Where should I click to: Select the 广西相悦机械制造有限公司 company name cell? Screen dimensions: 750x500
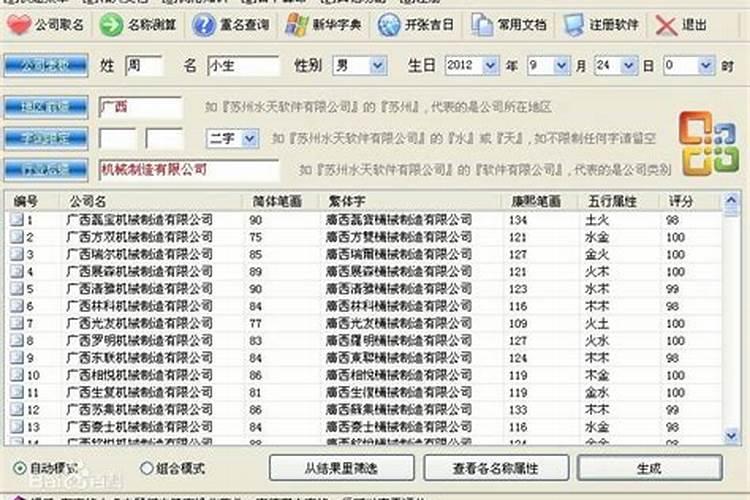click(x=139, y=375)
